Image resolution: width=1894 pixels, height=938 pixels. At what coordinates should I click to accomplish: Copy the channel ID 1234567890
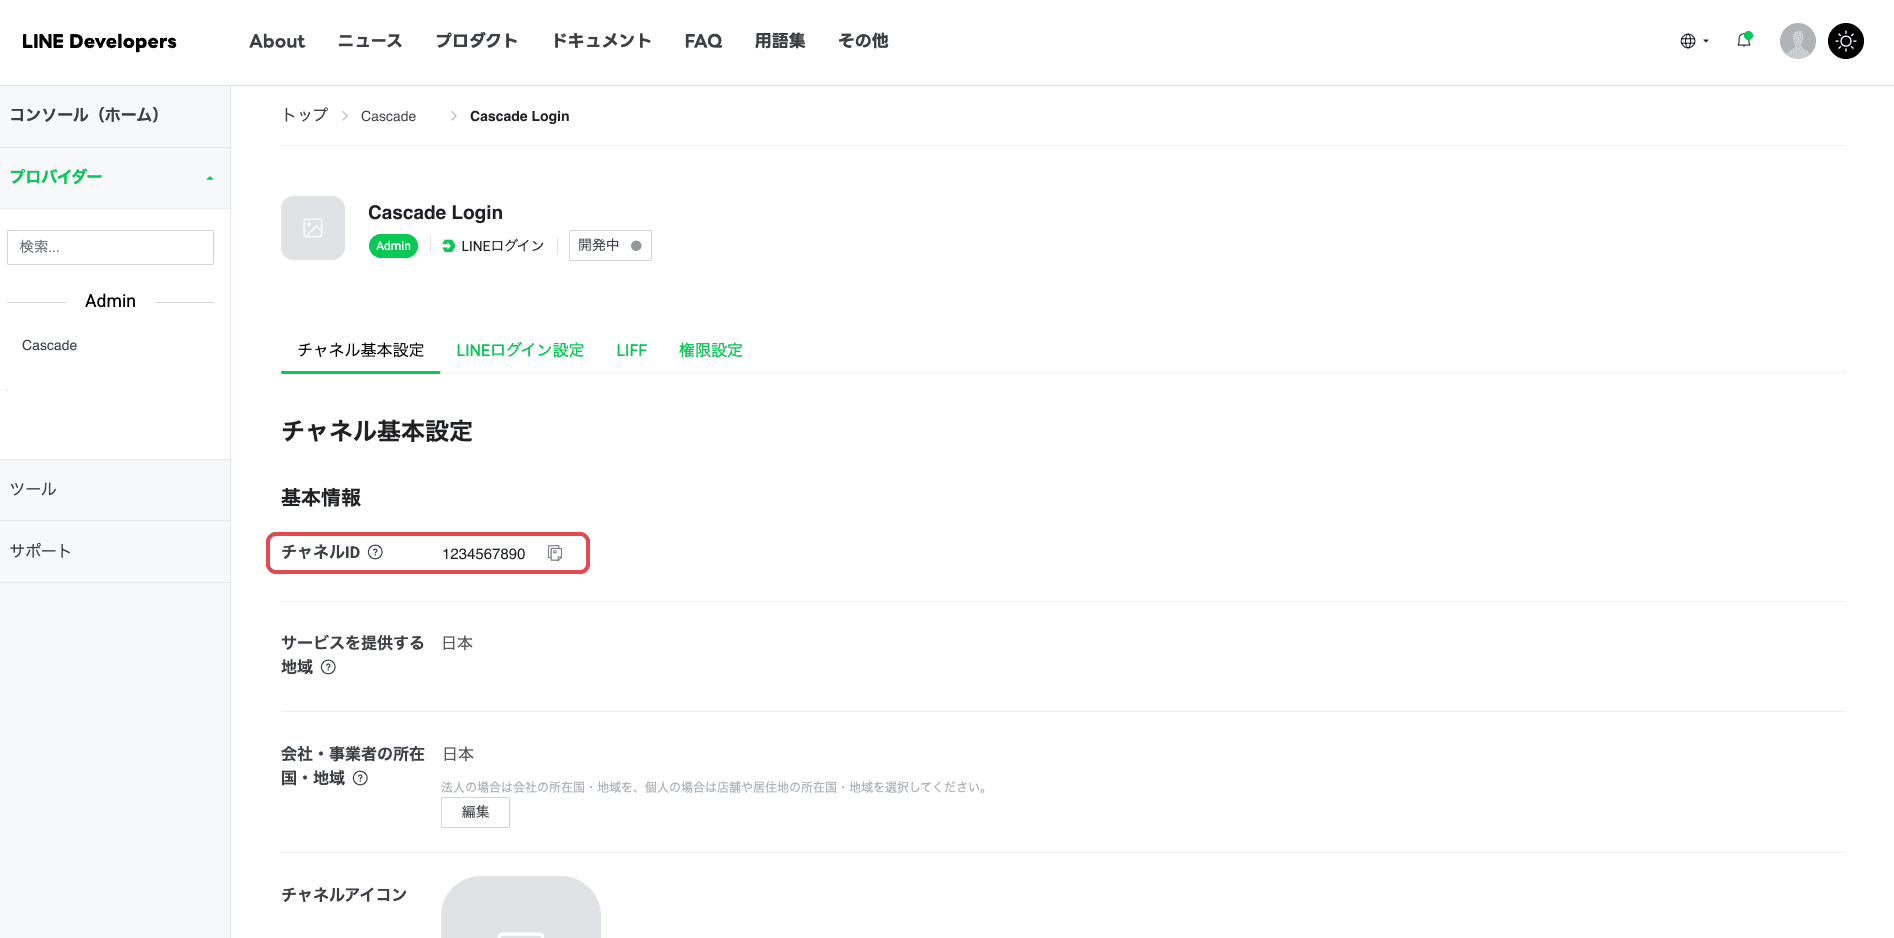(x=555, y=553)
